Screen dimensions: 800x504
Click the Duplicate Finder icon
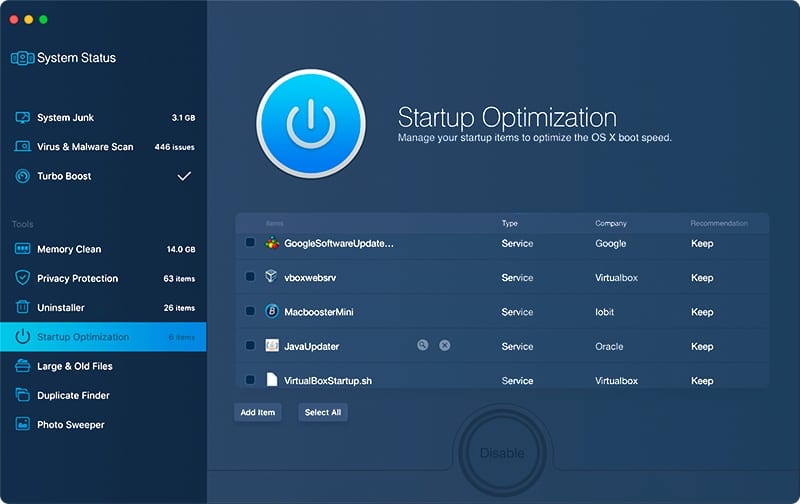pyautogui.click(x=22, y=395)
